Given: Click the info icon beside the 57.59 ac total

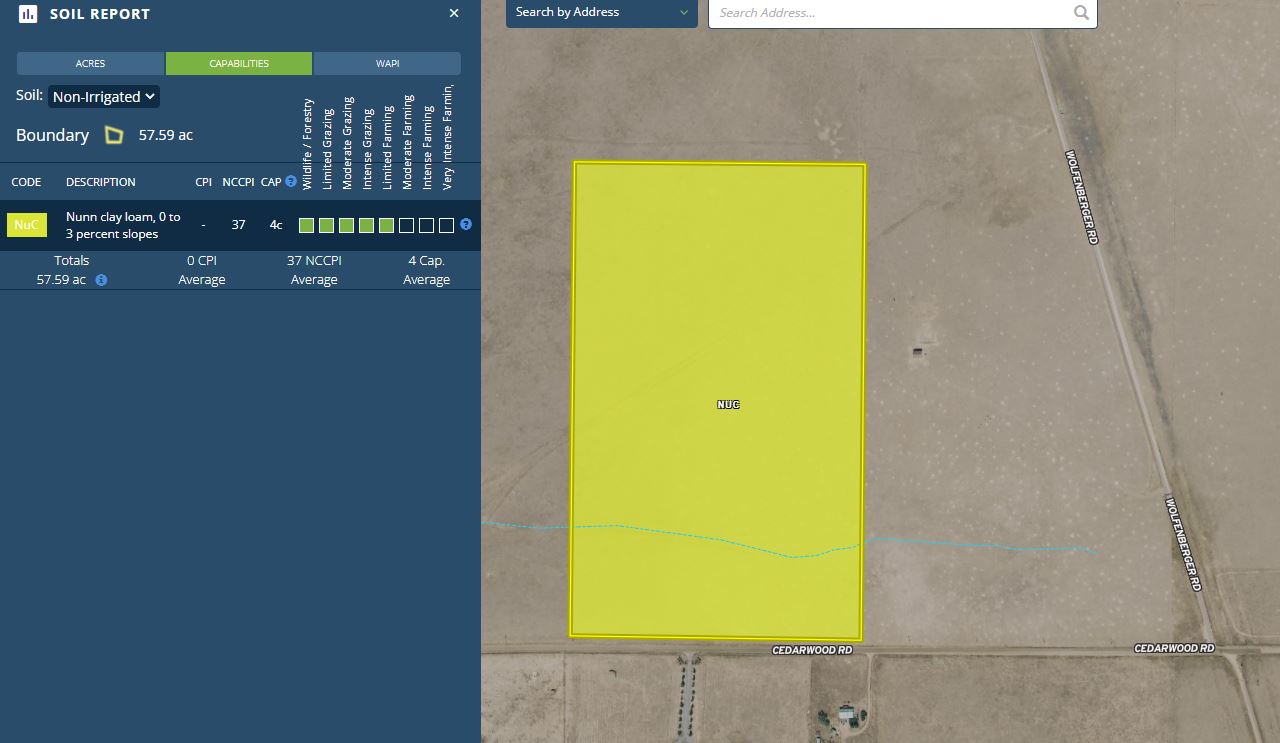Looking at the screenshot, I should 101,280.
